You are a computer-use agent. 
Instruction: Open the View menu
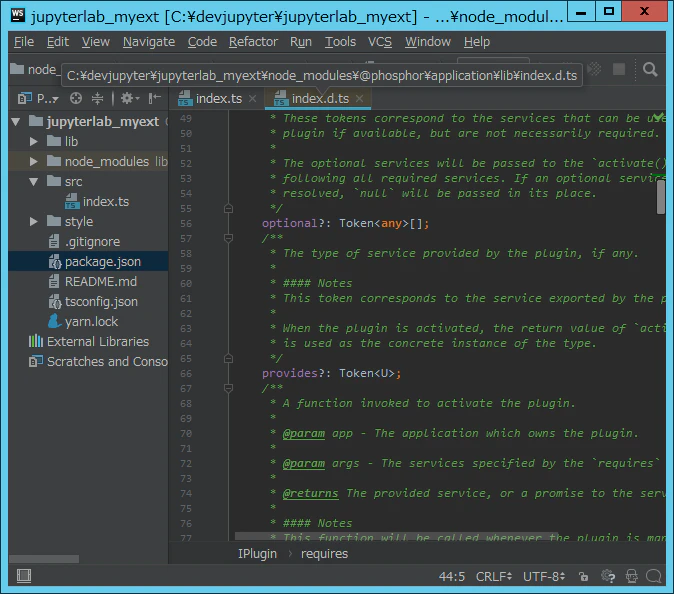[x=95, y=42]
